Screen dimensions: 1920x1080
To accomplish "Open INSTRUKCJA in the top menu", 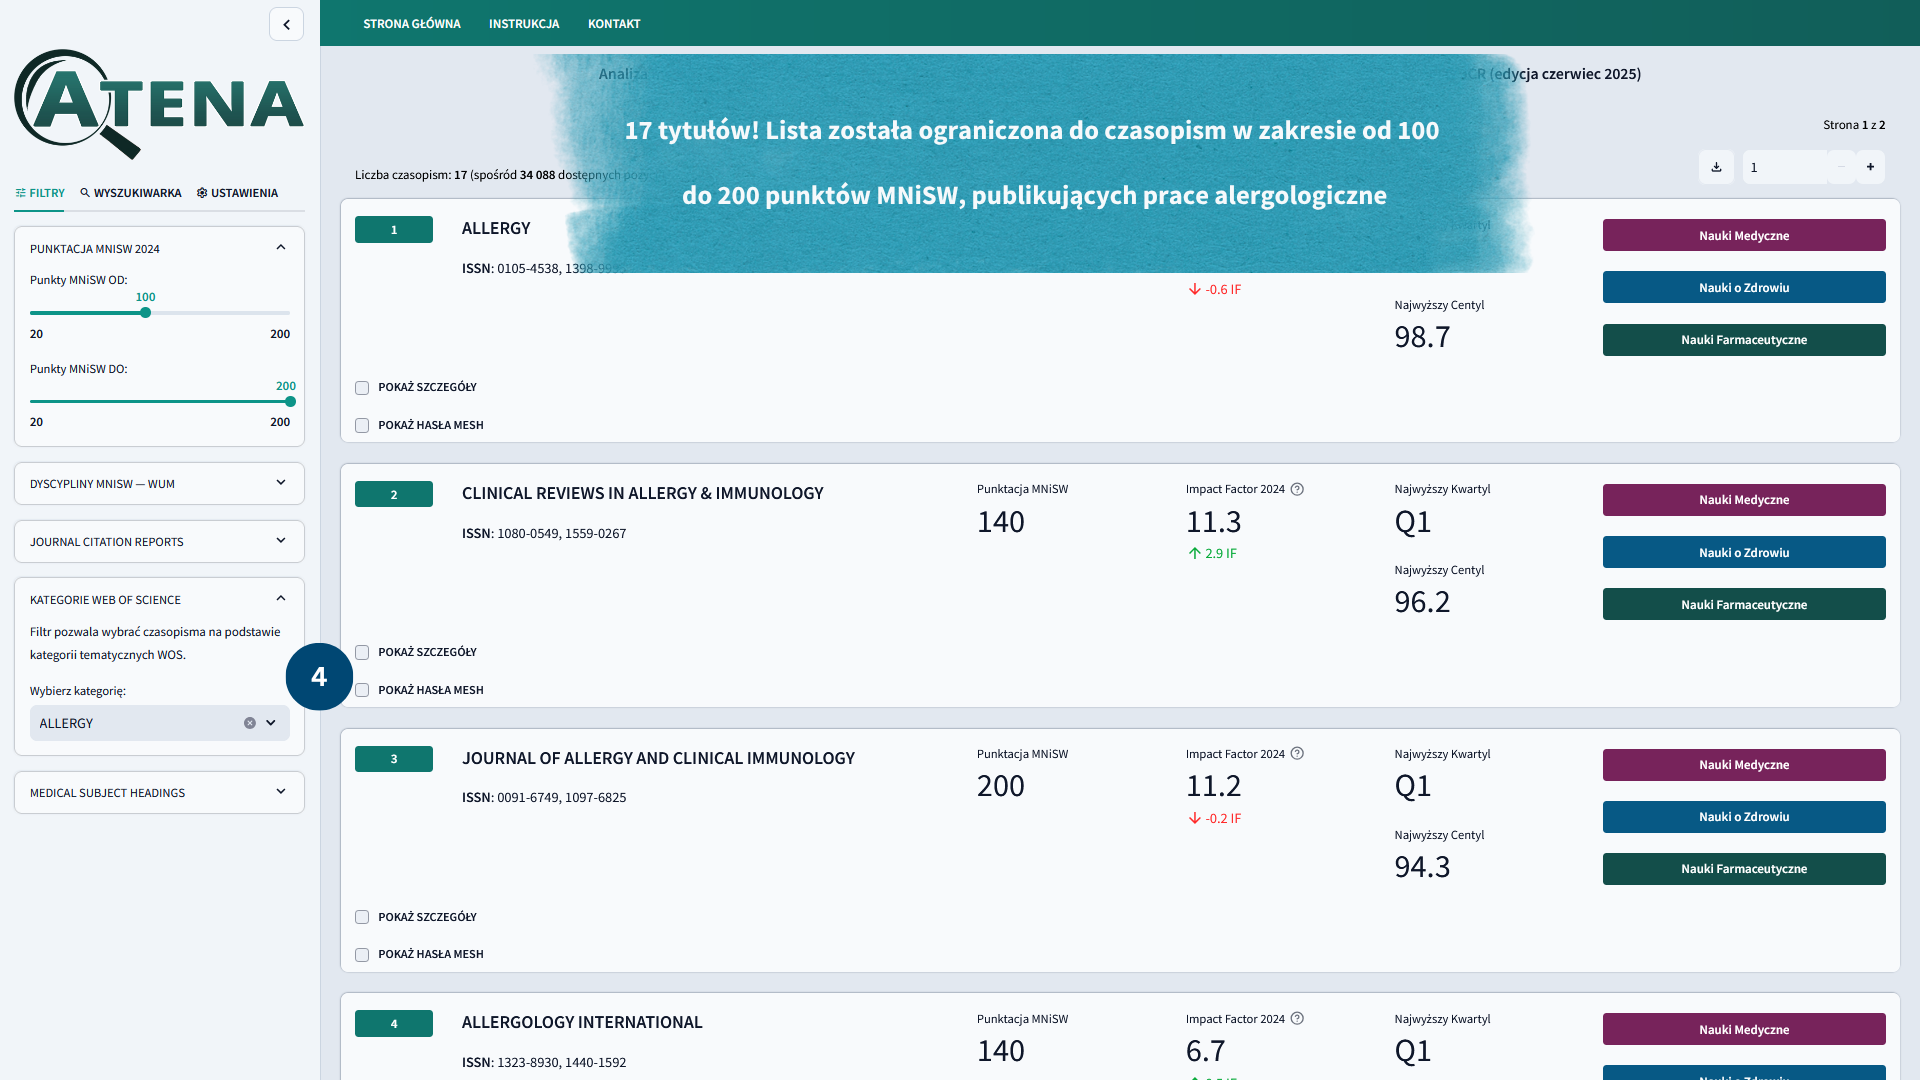I will click(x=524, y=24).
